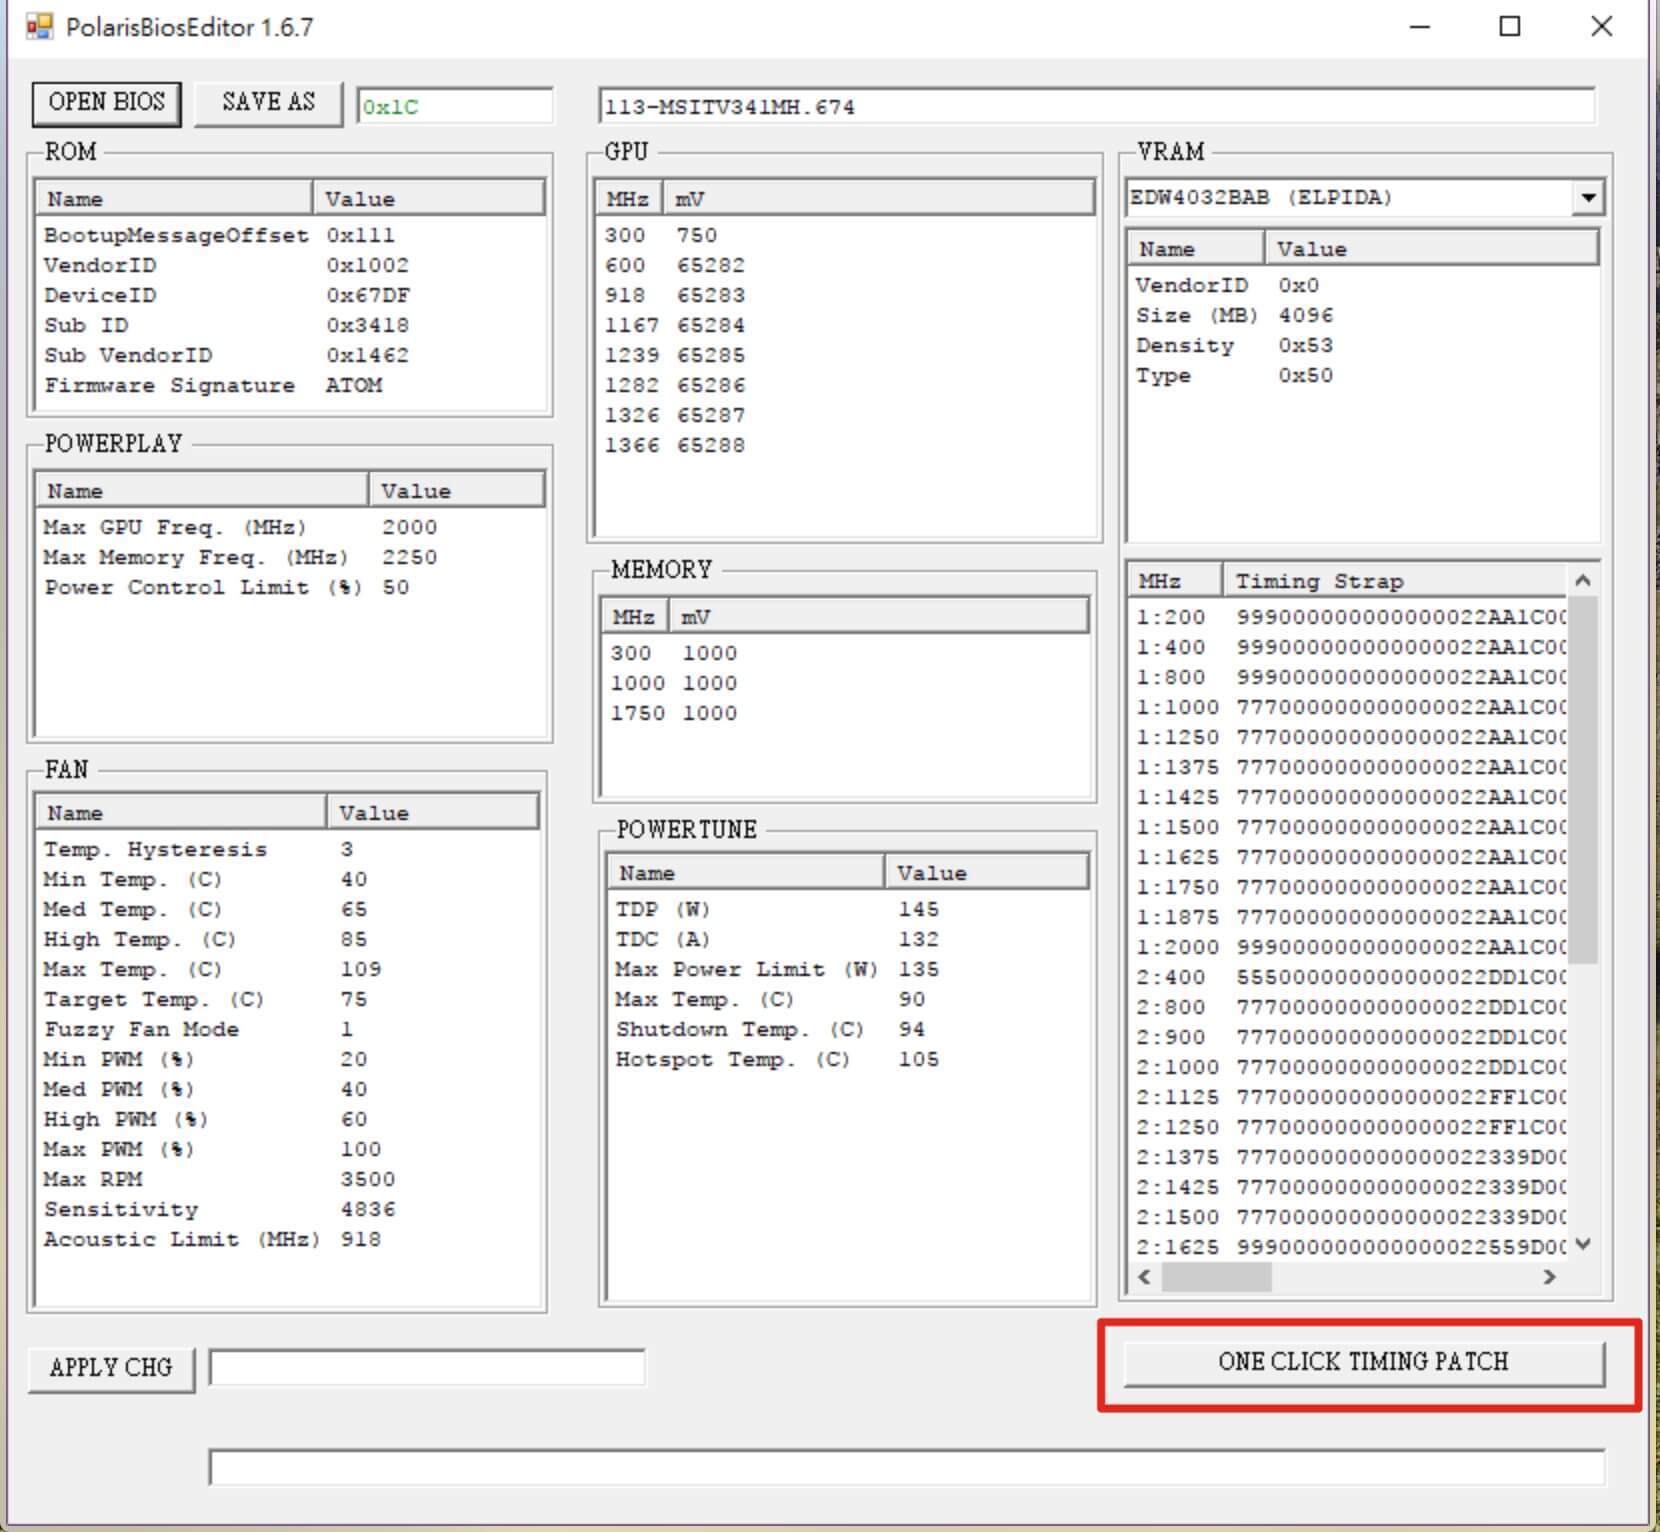Click timing strap horizontal scroll right arrow
This screenshot has width=1660, height=1532.
coord(1550,1277)
